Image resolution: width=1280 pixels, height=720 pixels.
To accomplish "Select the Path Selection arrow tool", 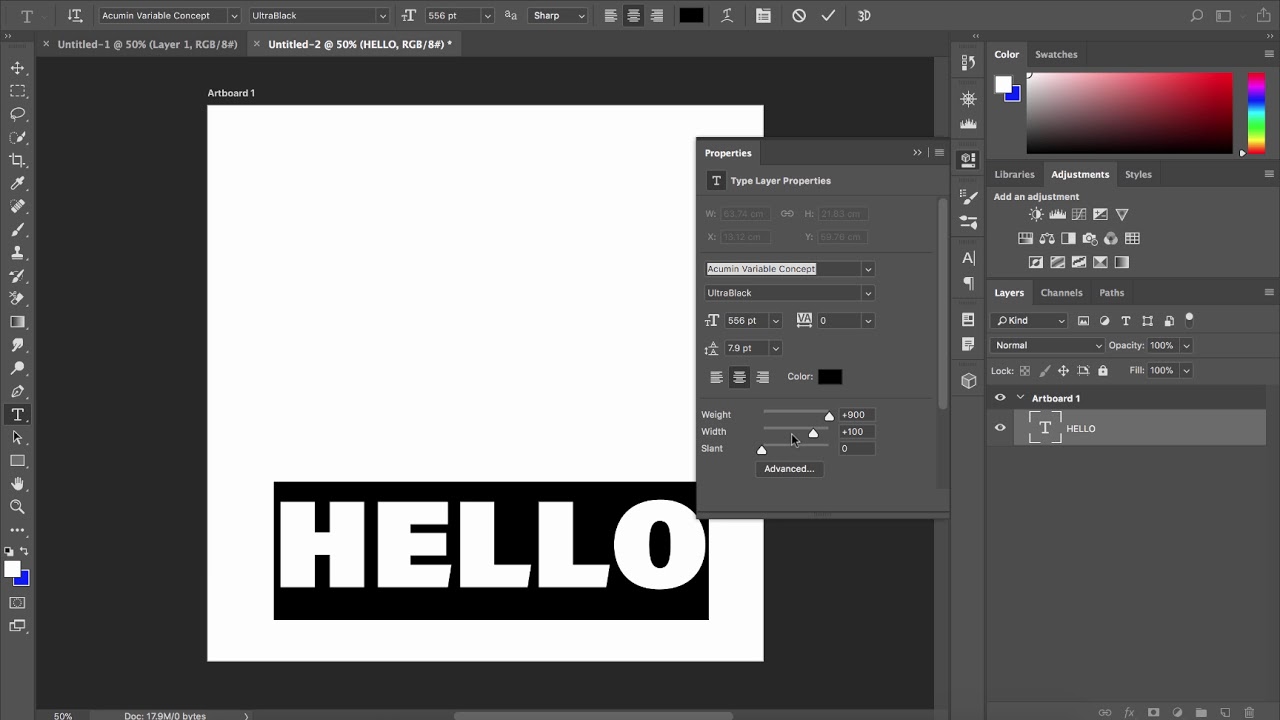I will (x=17, y=437).
